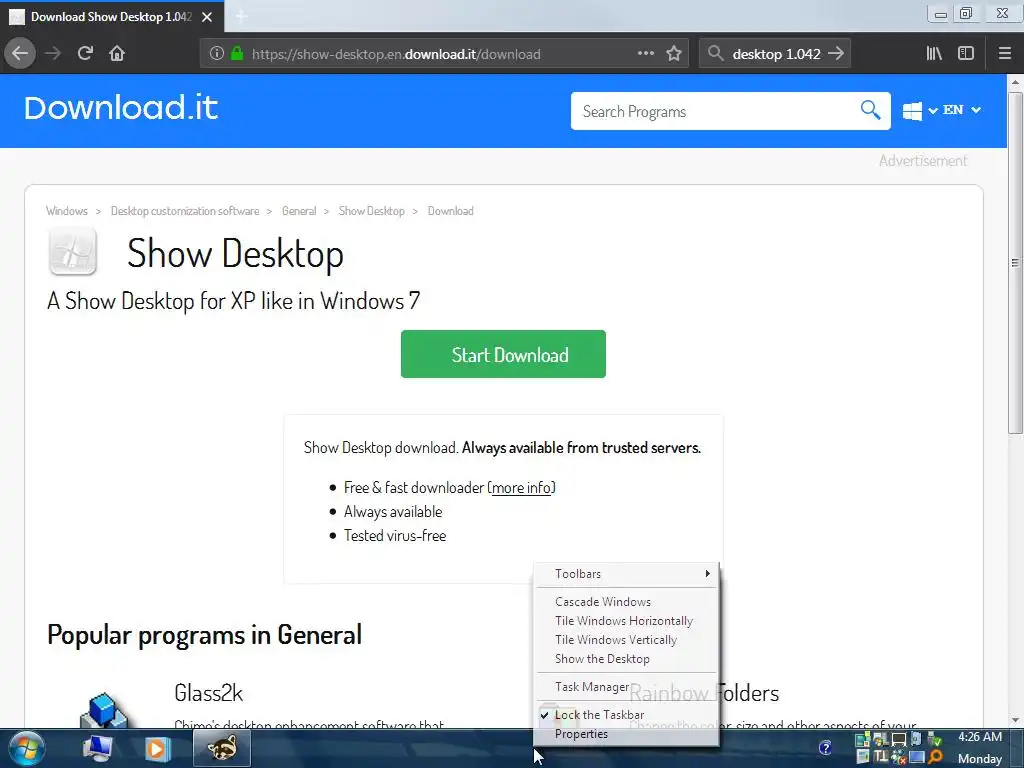This screenshot has width=1024, height=768.
Task: Go back with the browser Back arrow
Action: tap(20, 54)
